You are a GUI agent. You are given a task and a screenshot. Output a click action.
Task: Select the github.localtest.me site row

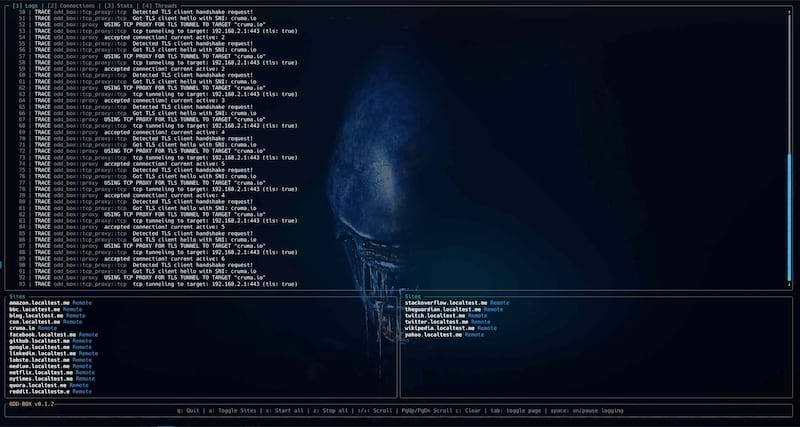click(50, 341)
